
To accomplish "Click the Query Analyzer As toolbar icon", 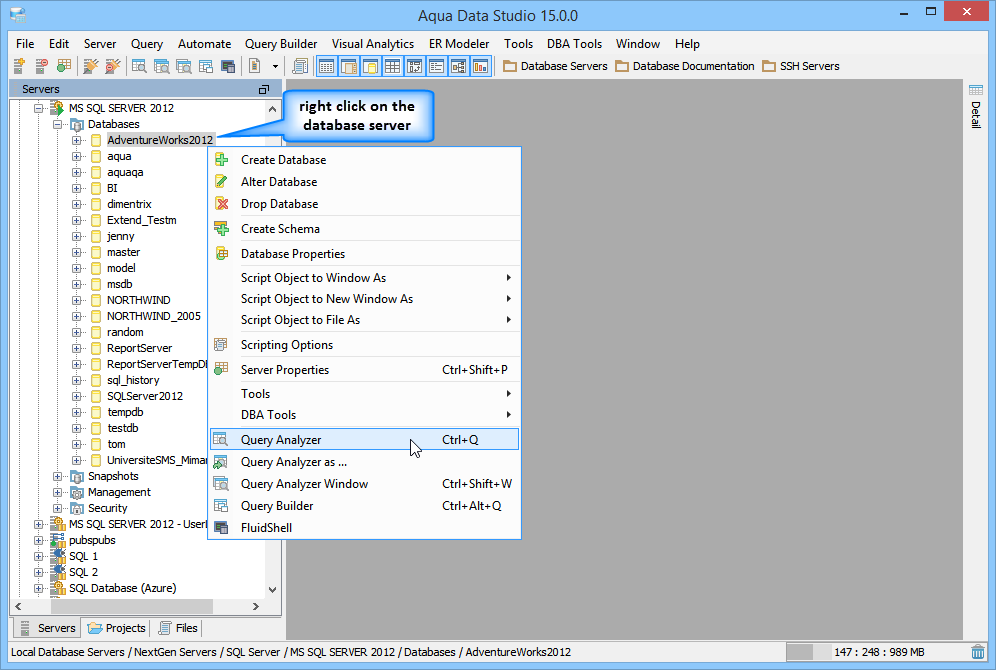I will [x=161, y=65].
